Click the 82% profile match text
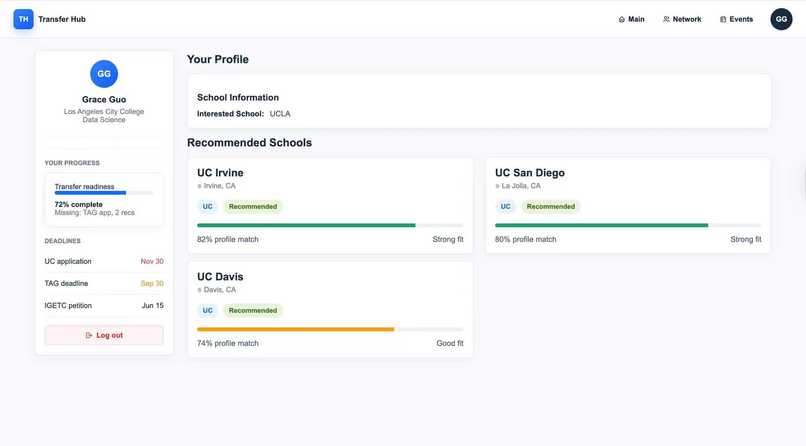This screenshot has width=806, height=446. [228, 239]
